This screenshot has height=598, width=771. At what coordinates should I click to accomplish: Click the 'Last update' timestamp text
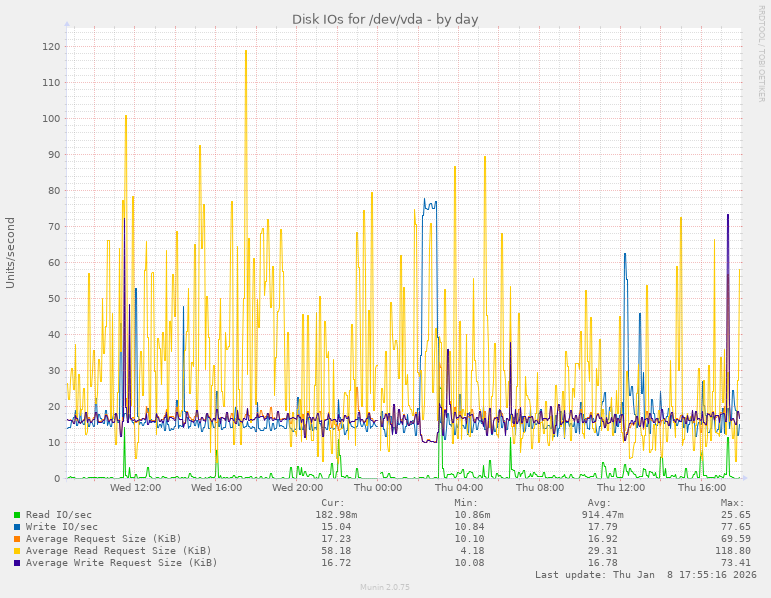(646, 575)
